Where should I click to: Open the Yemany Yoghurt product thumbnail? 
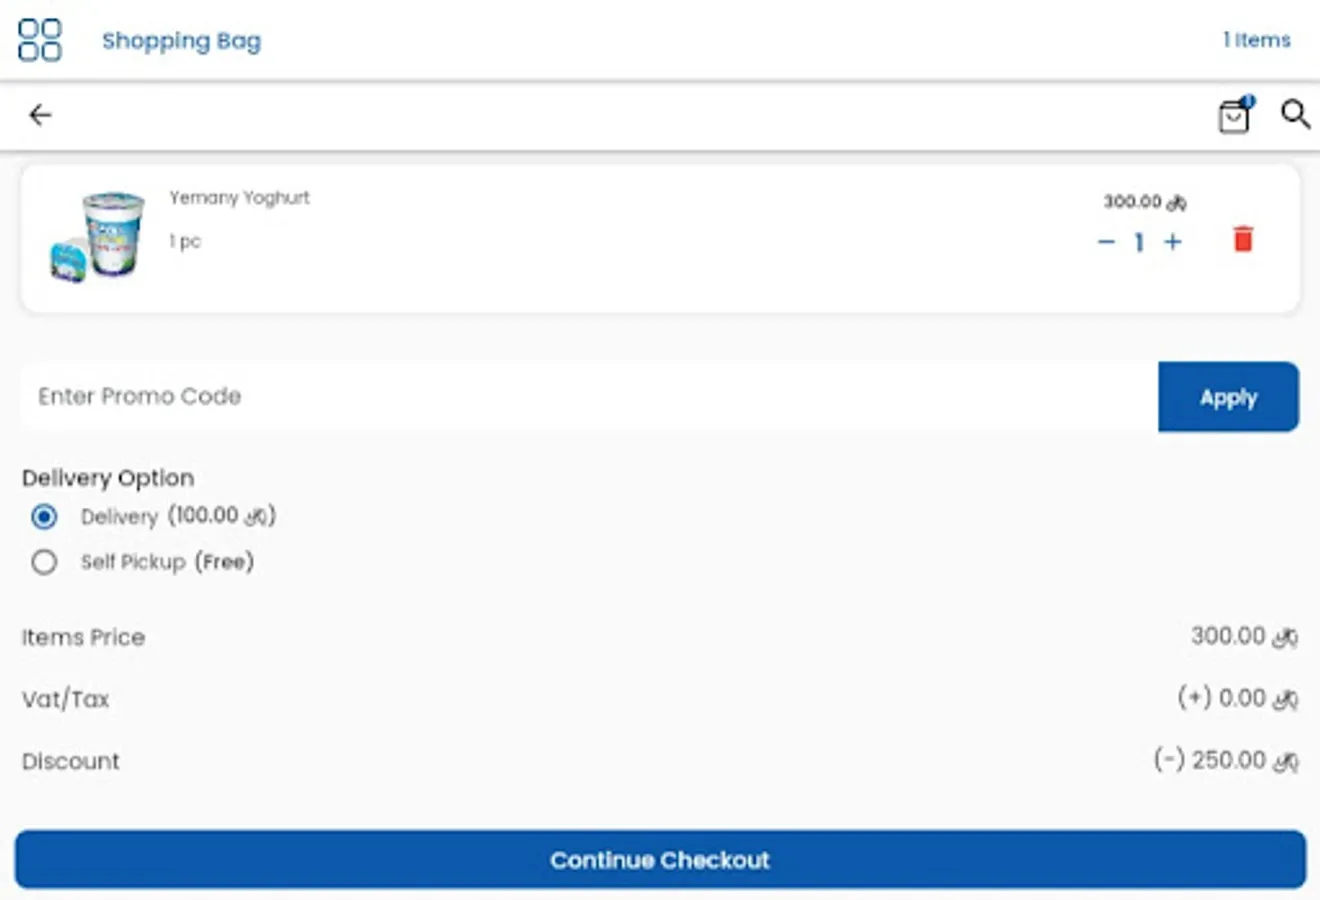click(98, 237)
